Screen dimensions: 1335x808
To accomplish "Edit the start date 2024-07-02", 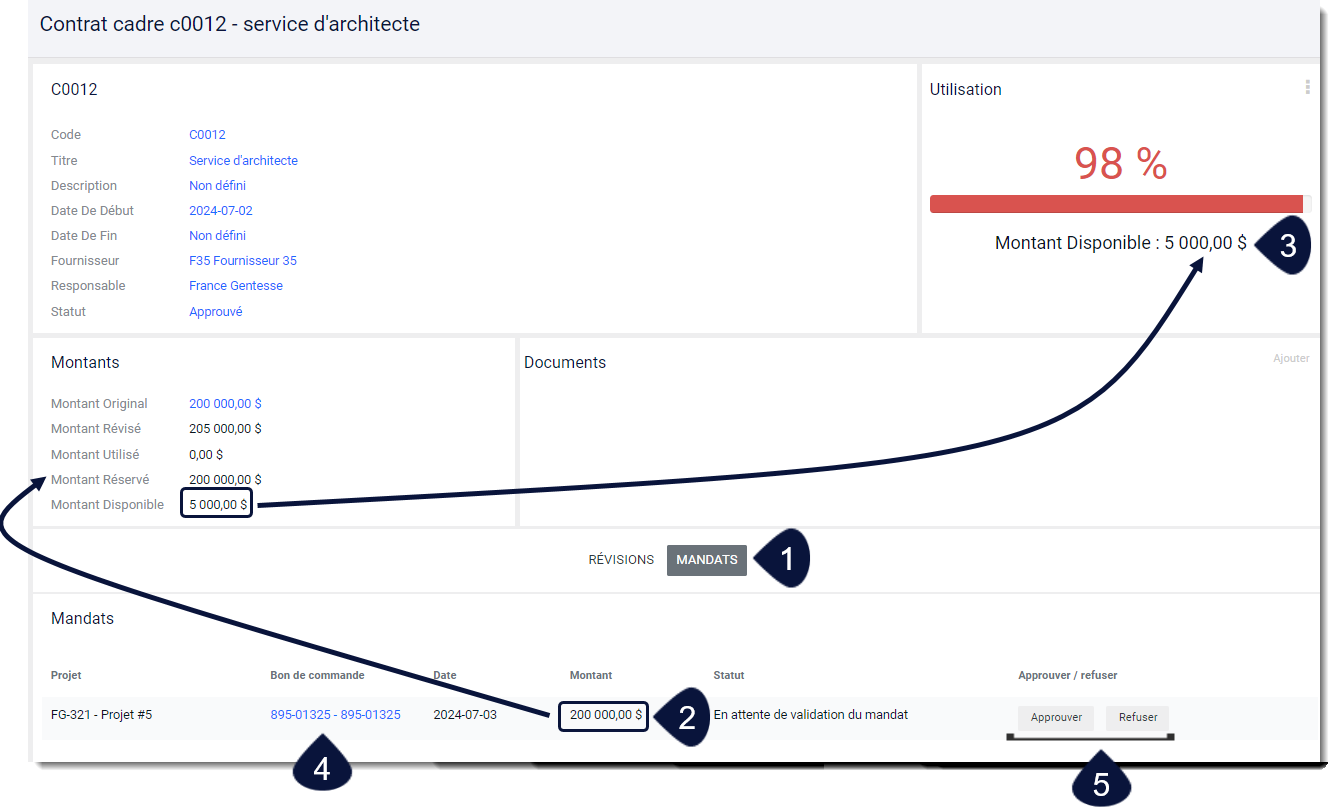I will (221, 211).
